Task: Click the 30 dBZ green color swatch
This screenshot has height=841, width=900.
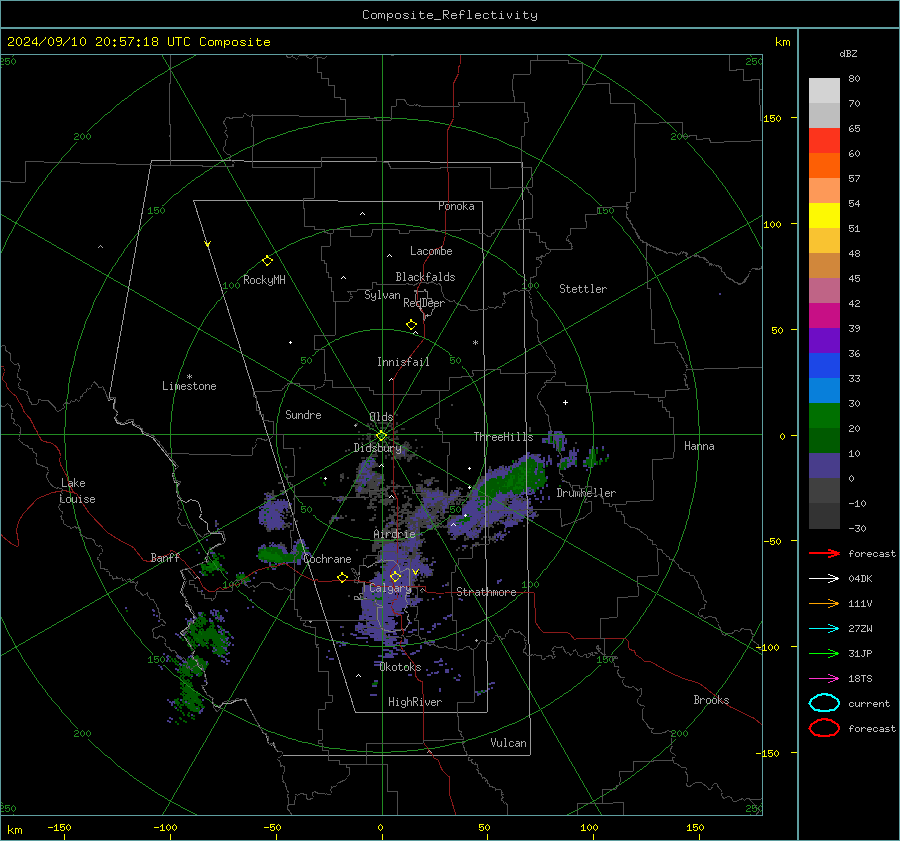Action: pyautogui.click(x=824, y=416)
